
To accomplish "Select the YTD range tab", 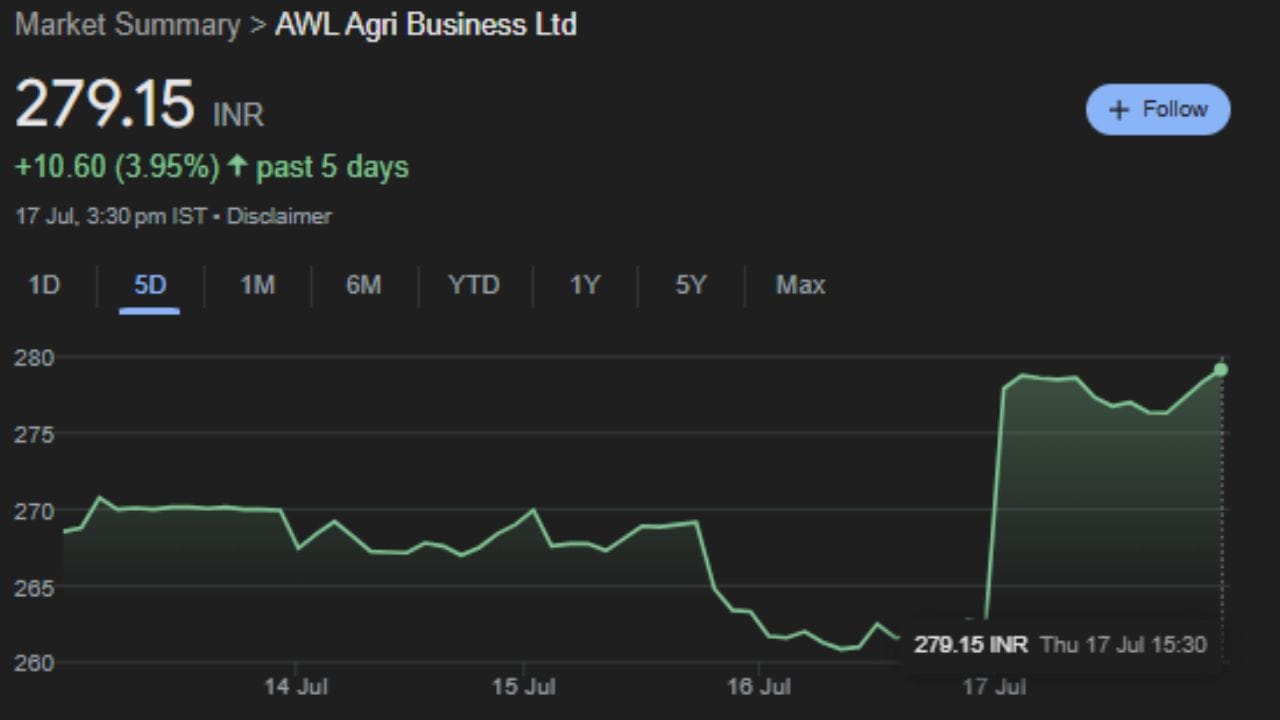I will (473, 285).
